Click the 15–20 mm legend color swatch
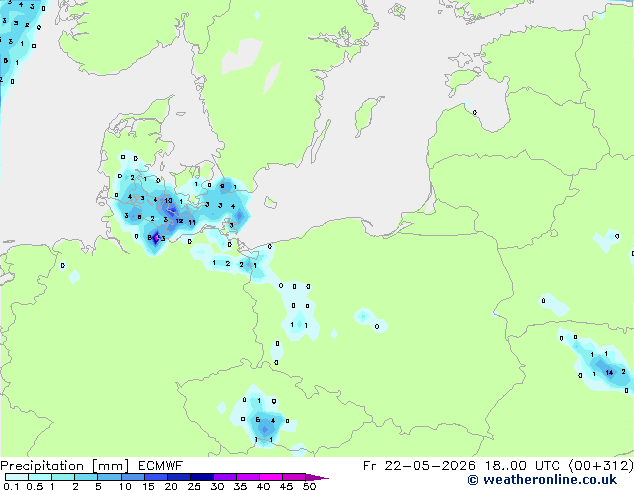The image size is (634, 490). pos(156,477)
